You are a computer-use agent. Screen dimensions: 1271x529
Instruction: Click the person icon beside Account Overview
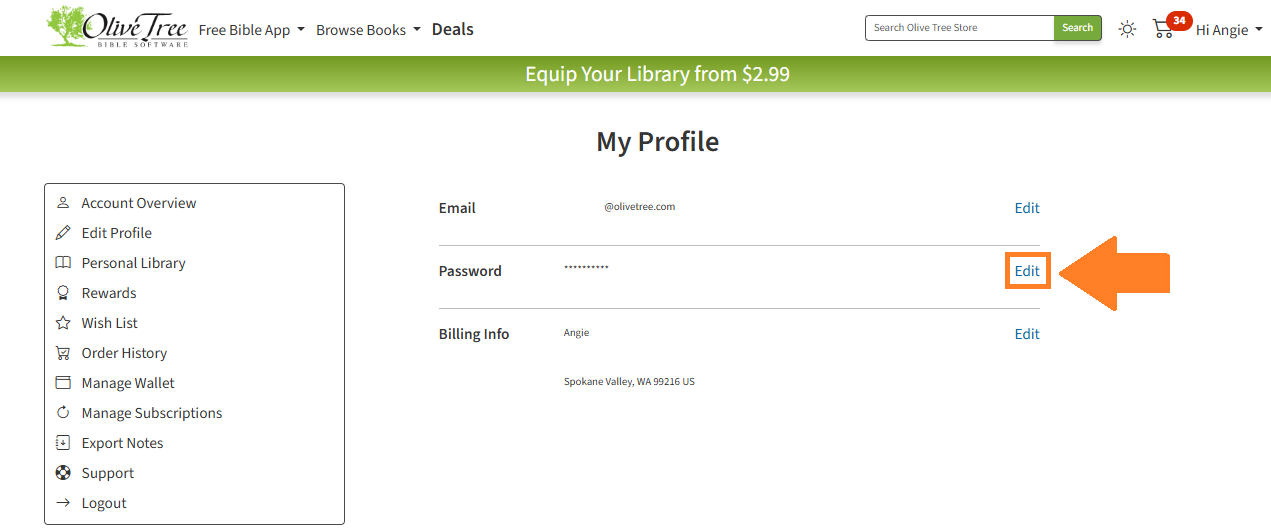63,203
